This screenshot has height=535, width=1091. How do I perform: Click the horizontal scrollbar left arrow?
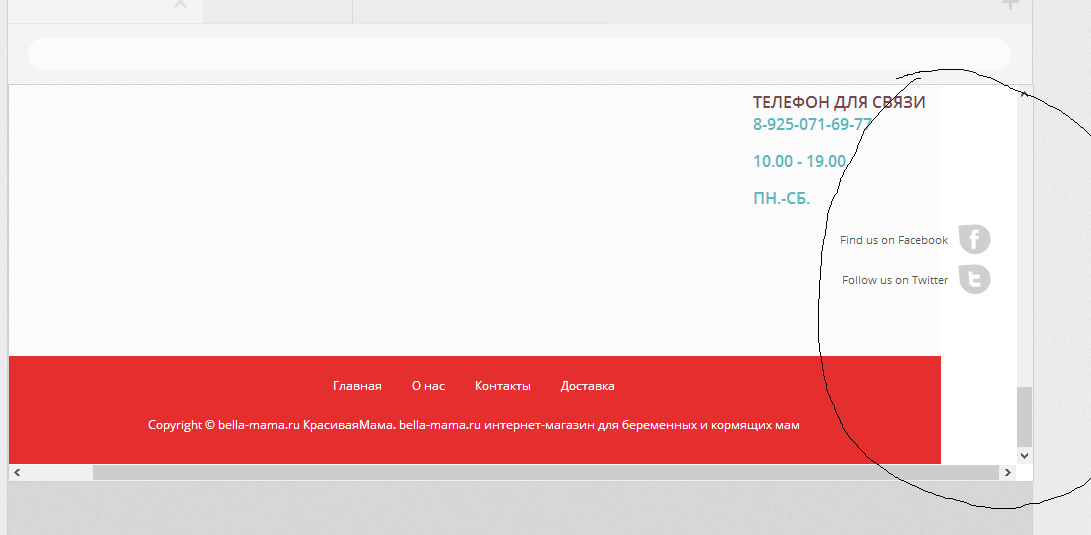17,472
